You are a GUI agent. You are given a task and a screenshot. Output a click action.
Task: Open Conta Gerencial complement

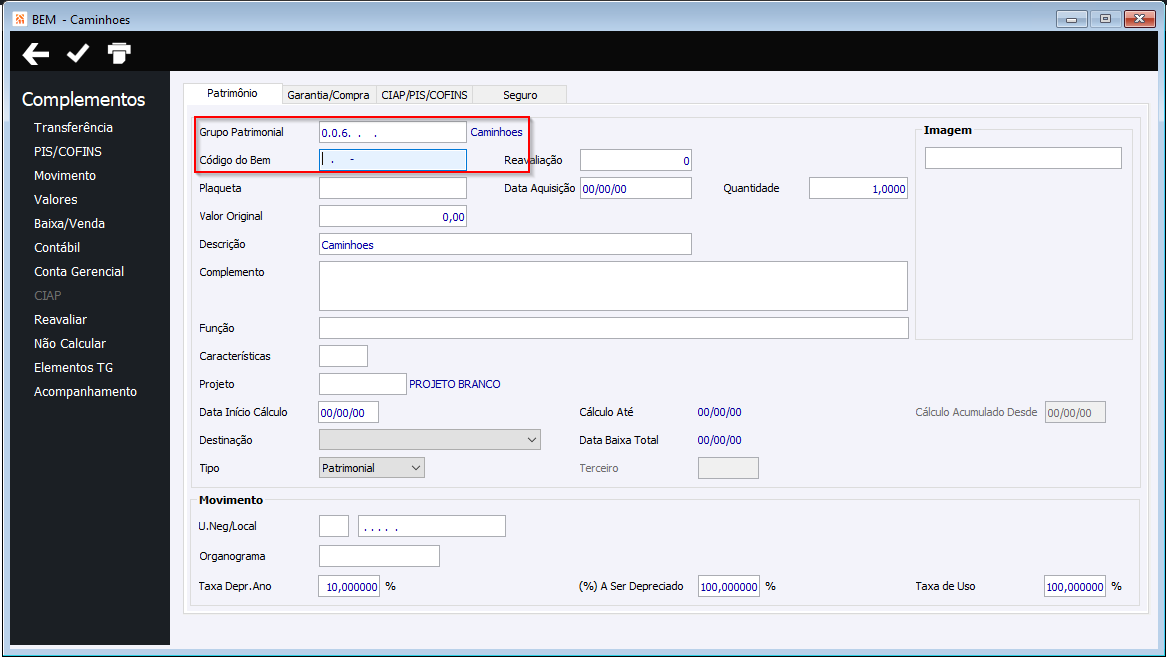point(79,272)
